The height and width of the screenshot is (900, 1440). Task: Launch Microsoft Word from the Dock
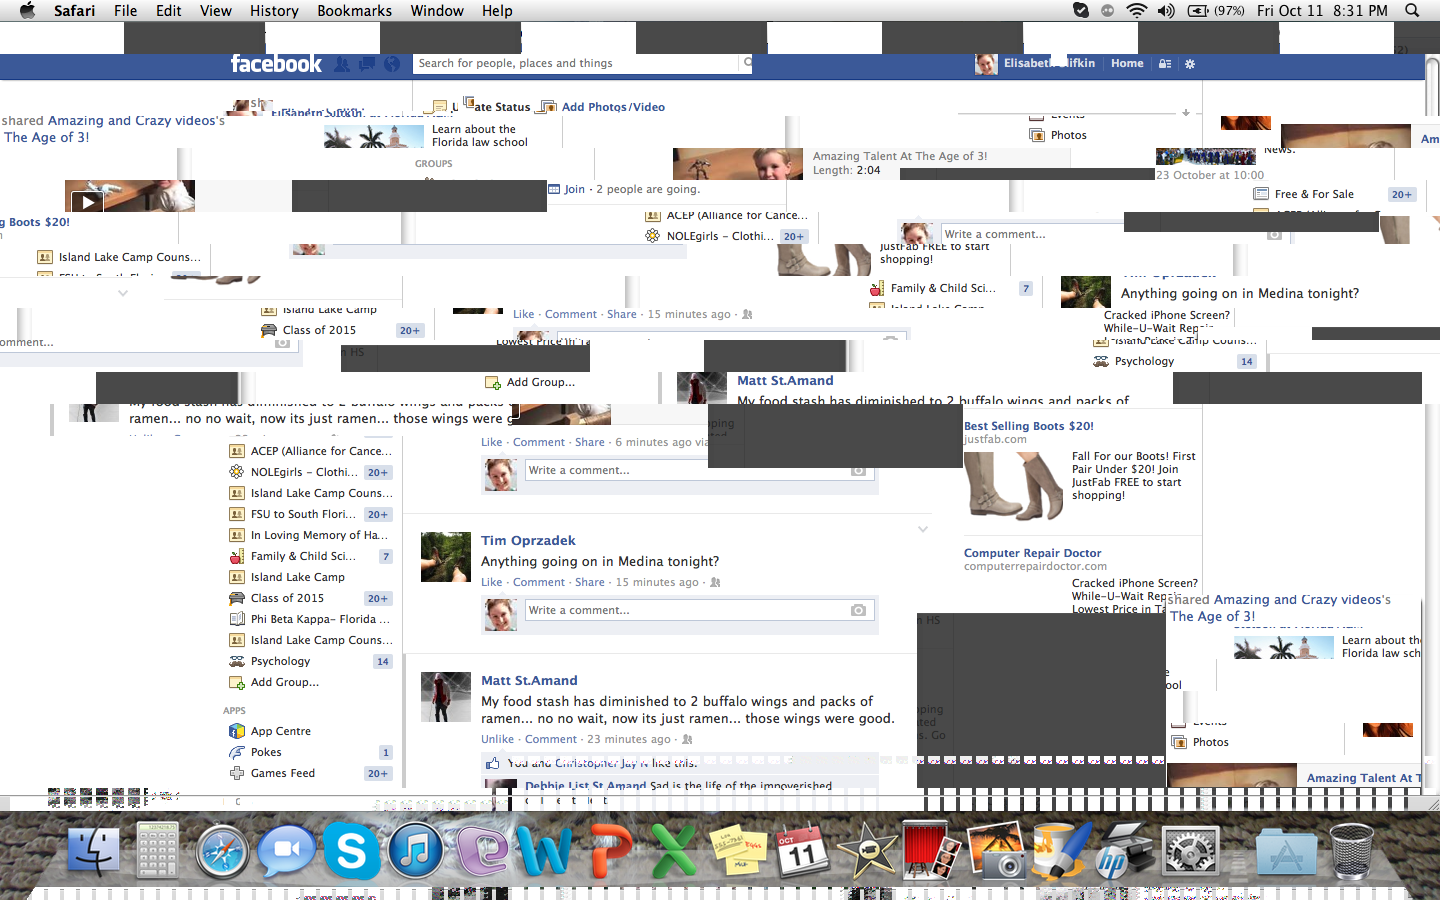tap(543, 852)
